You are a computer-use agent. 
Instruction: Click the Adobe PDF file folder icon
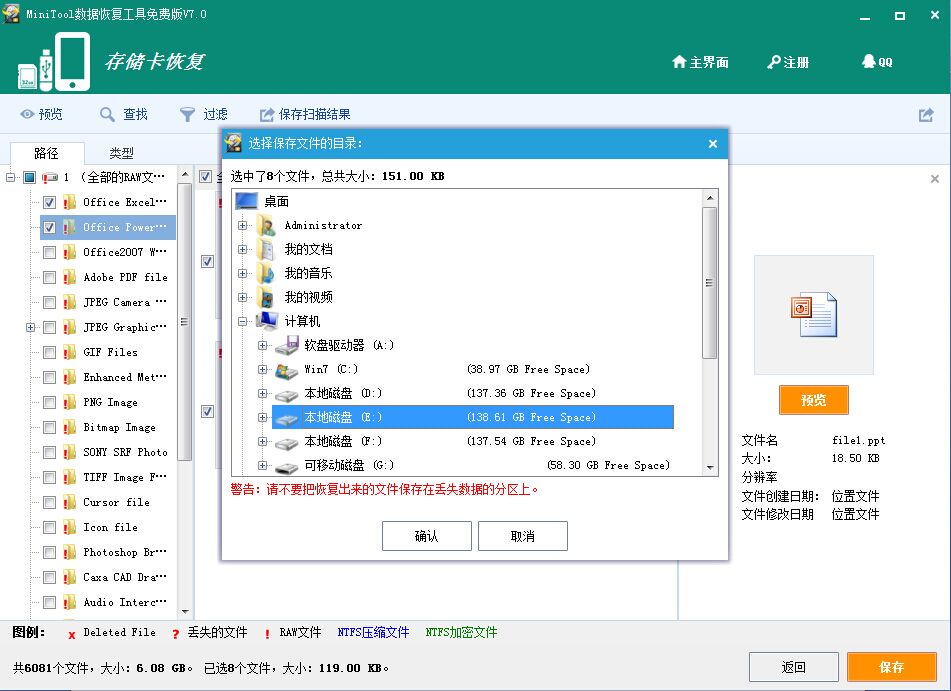pyautogui.click(x=70, y=277)
